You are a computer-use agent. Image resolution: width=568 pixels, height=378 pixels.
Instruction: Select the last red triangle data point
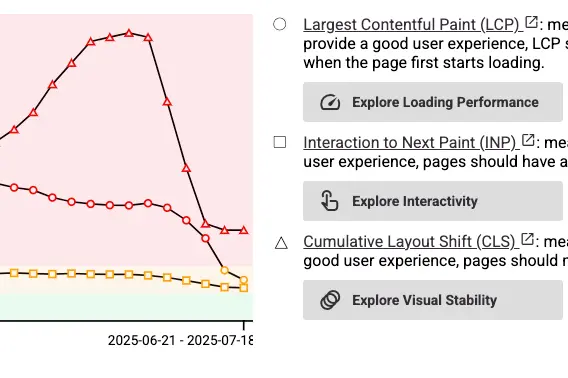(x=243, y=230)
